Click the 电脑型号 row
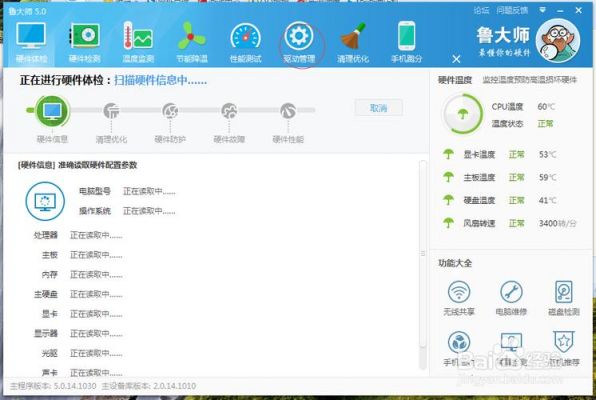 [127, 191]
